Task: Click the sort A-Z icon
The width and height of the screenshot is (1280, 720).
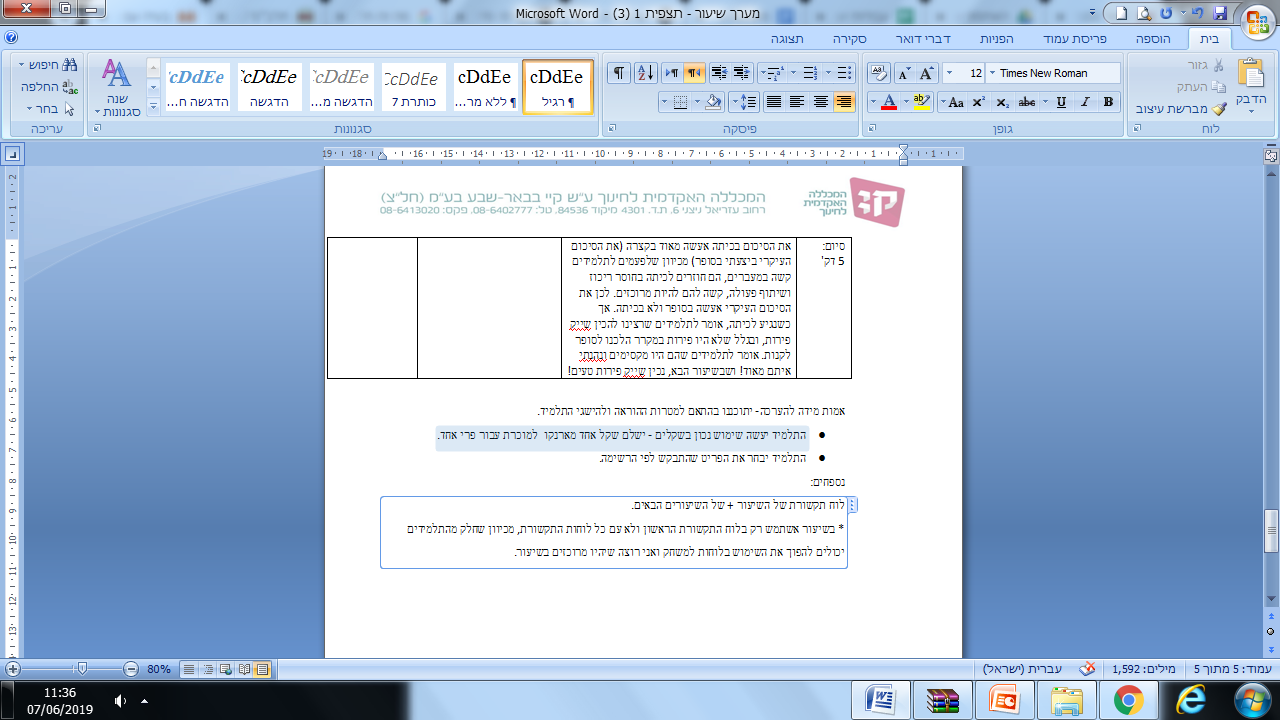Action: click(x=645, y=73)
